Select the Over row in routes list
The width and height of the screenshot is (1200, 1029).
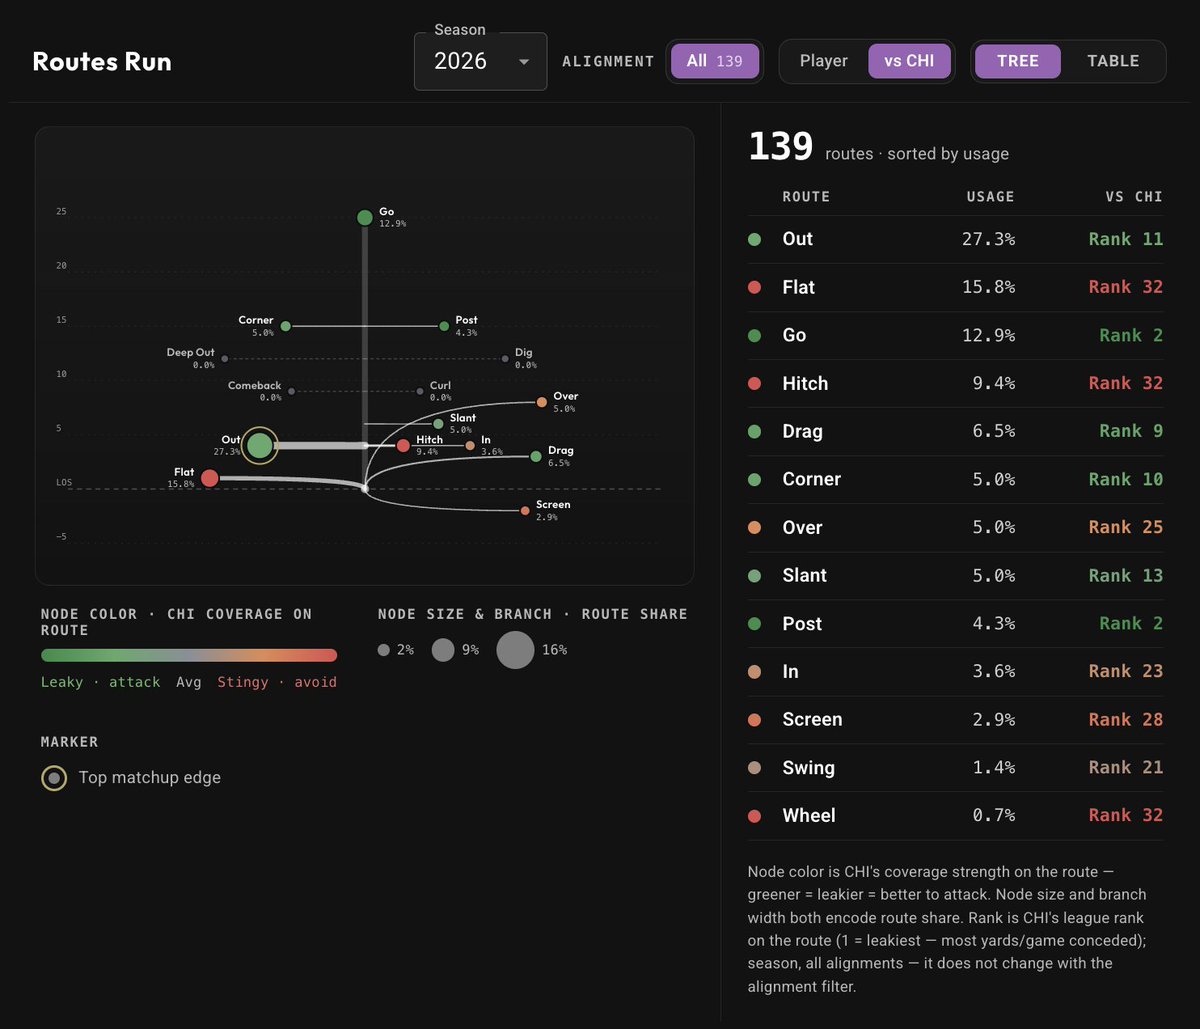coord(956,527)
